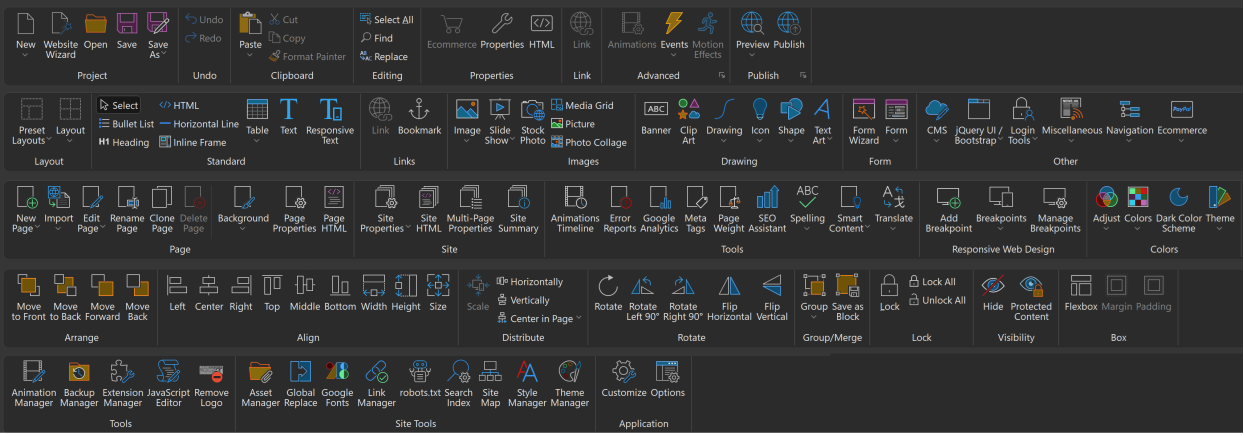Toggle the Lock on object
The width and height of the screenshot is (1244, 436).
pos(889,293)
